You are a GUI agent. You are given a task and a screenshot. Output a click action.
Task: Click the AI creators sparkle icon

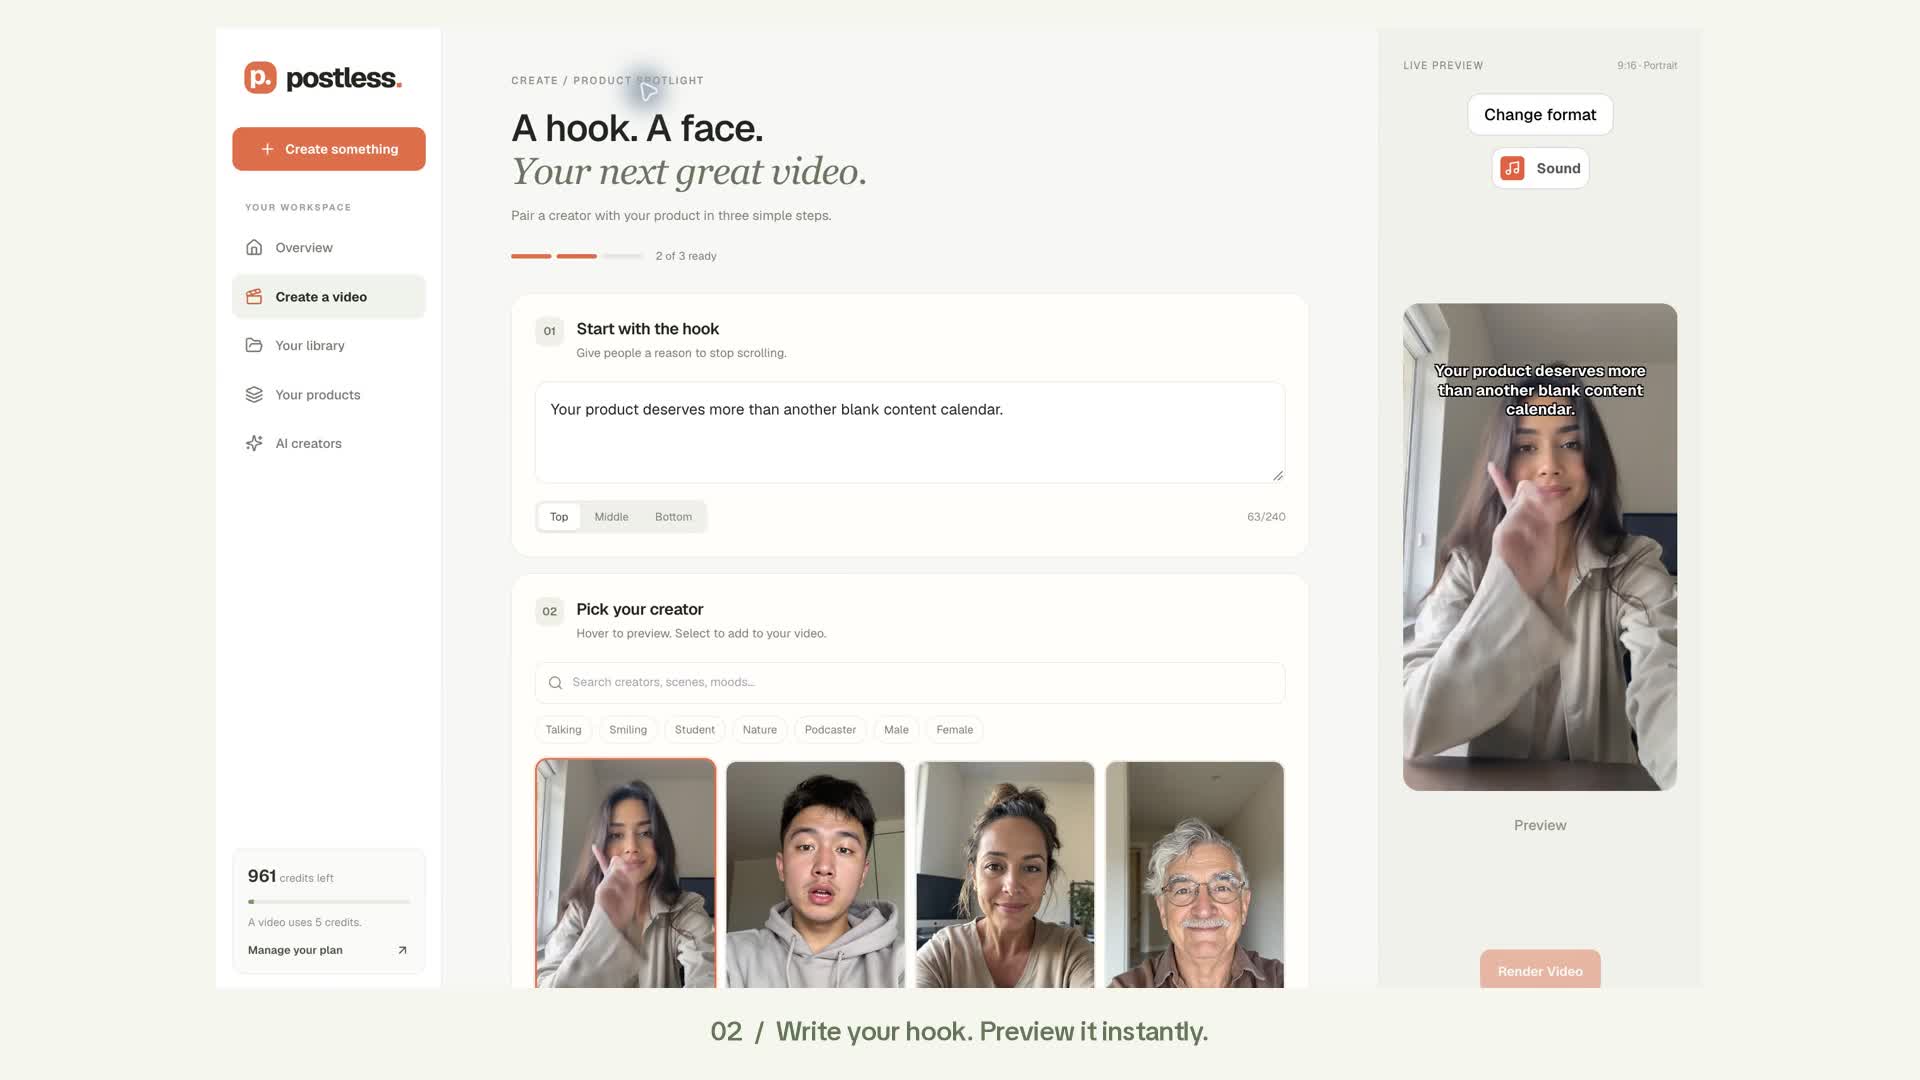tap(254, 443)
